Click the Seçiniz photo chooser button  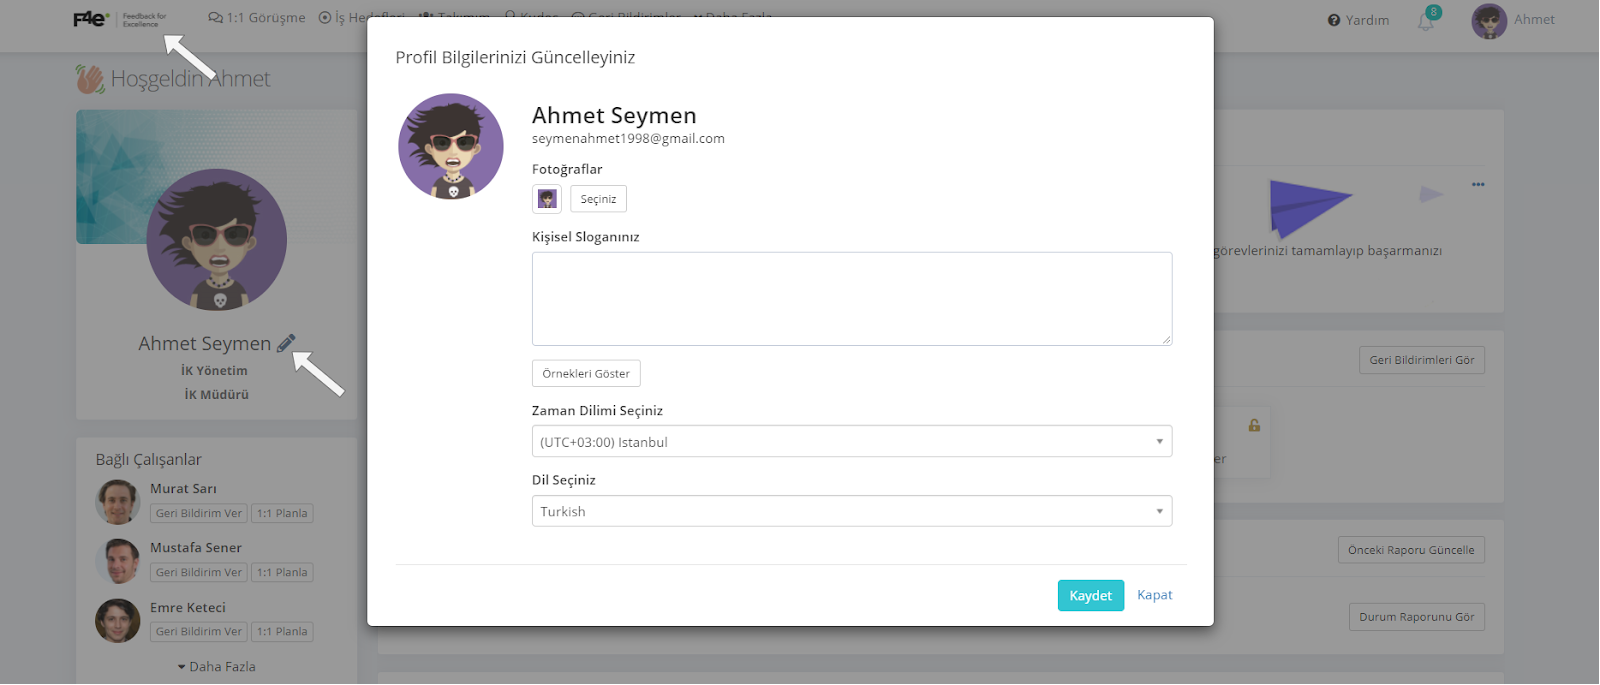coord(598,199)
